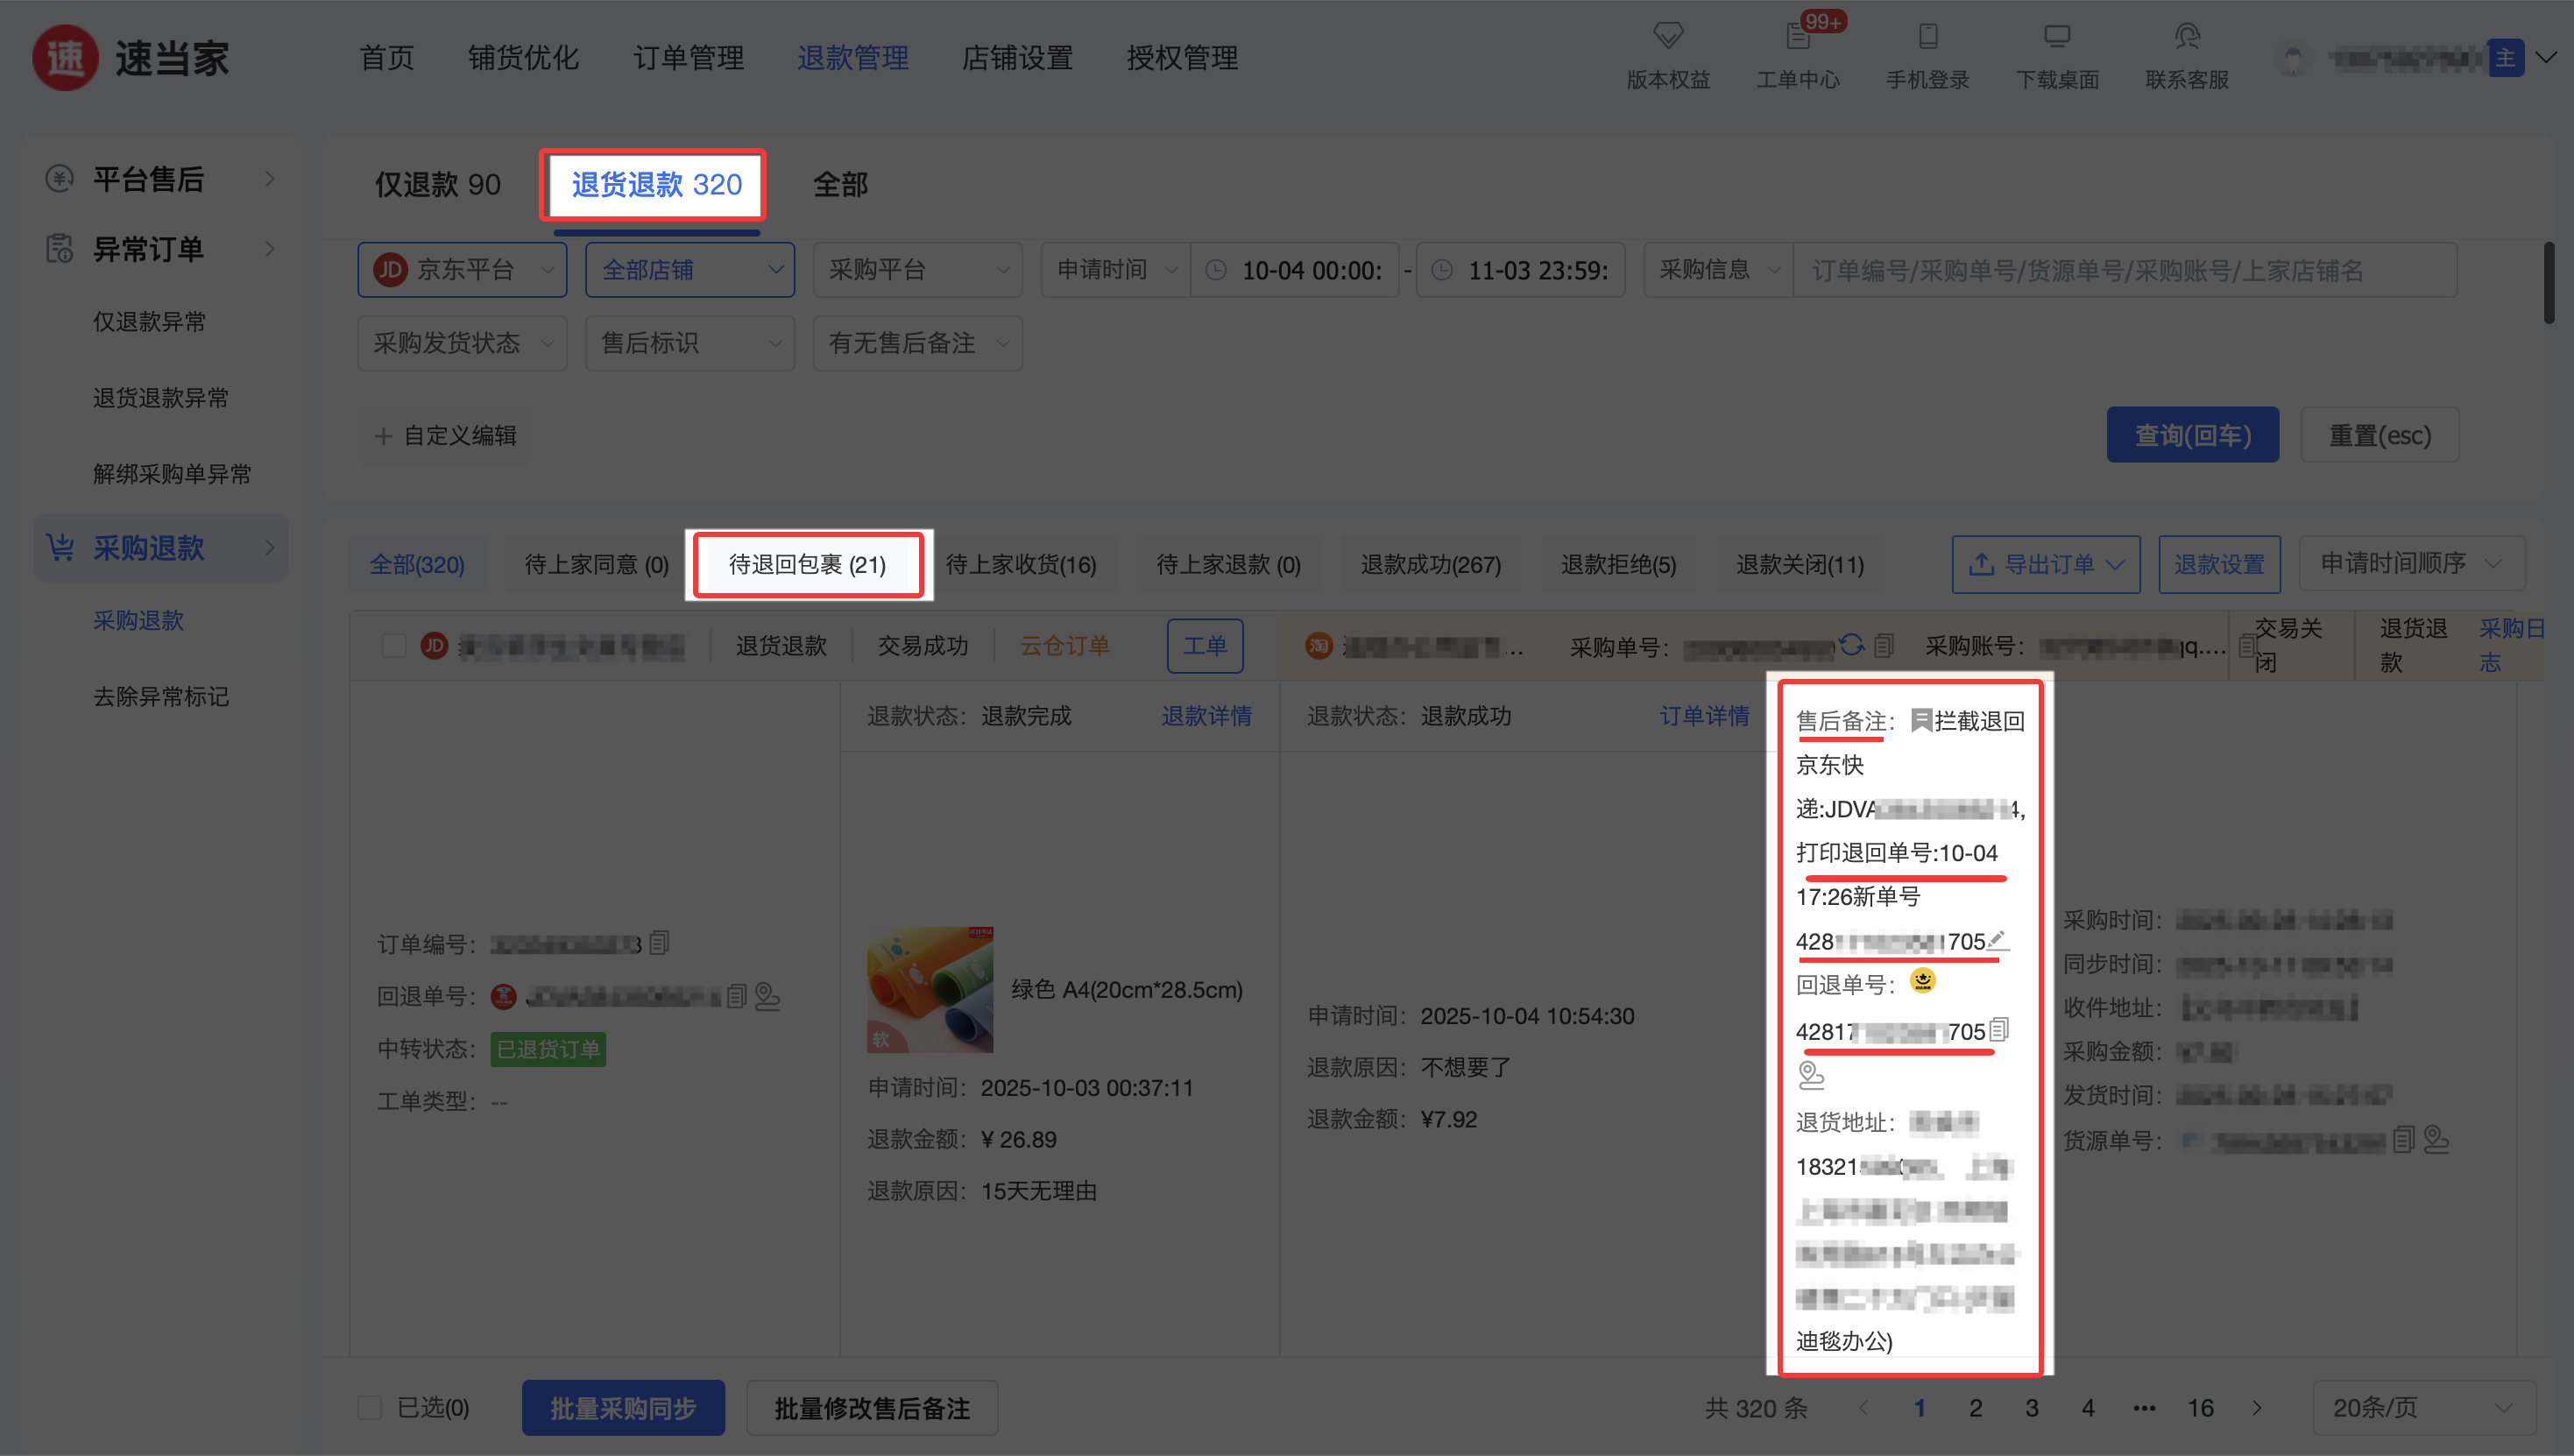2574x1456 pixels.
Task: Click the 手机登录 phone icon
Action: pyautogui.click(x=1927, y=37)
